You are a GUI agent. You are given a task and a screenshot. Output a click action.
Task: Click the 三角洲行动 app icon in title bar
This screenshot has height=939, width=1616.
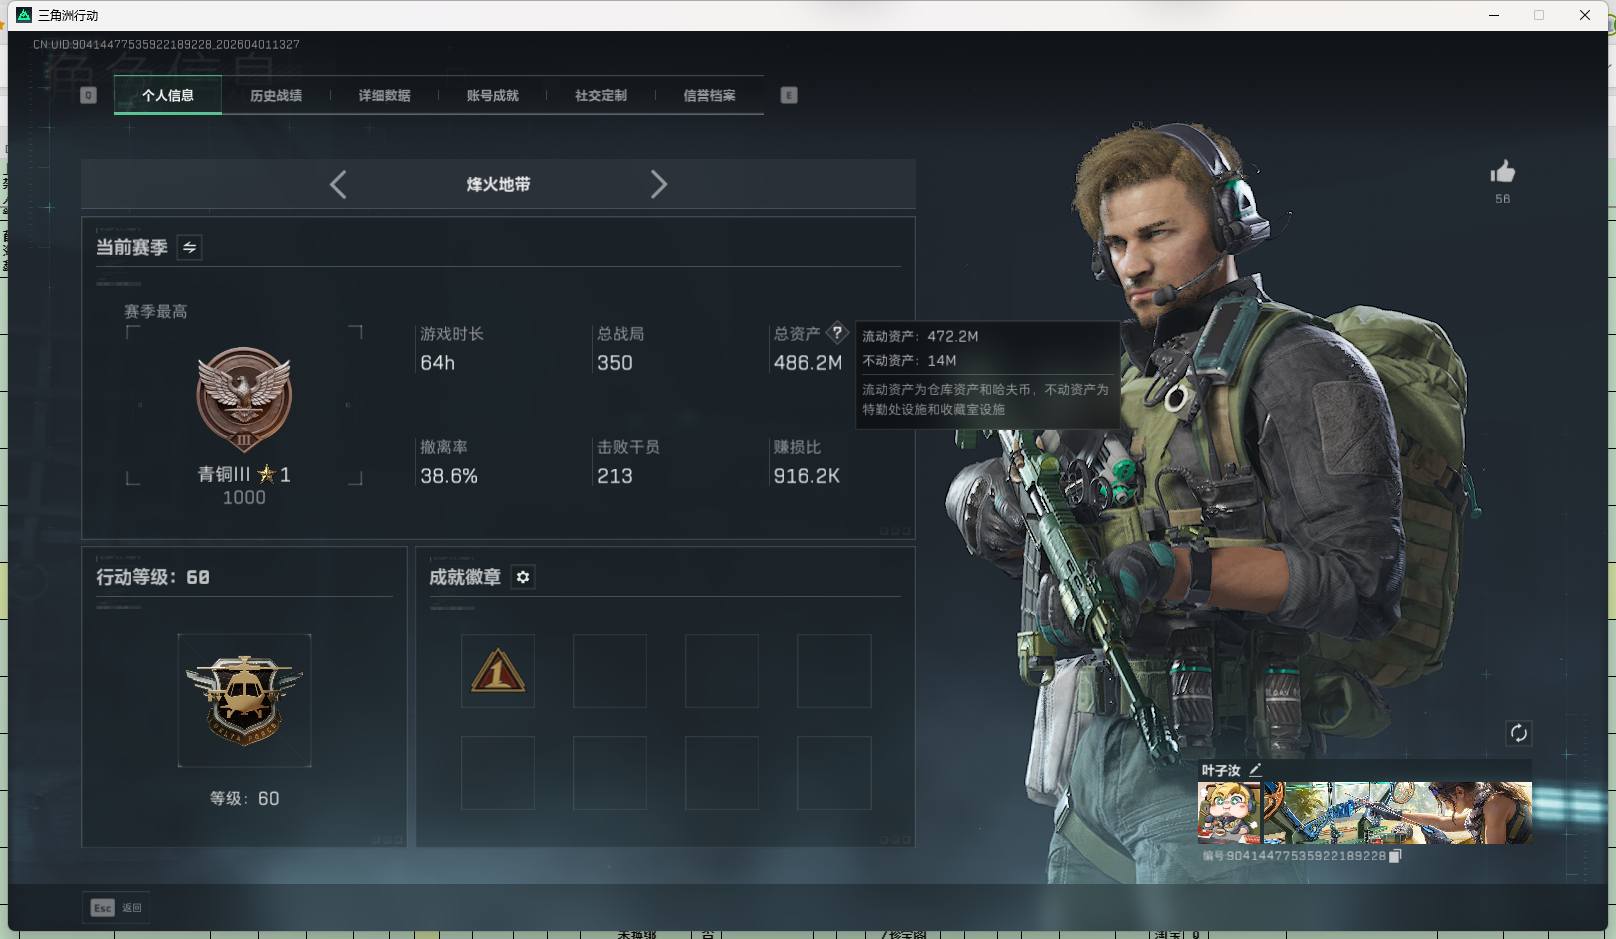point(24,15)
